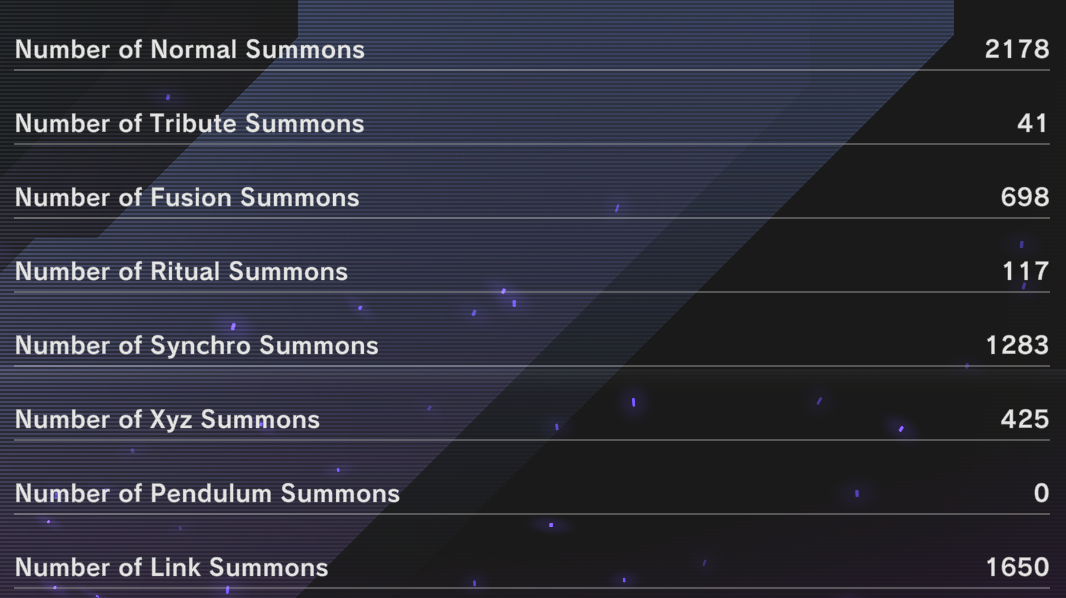The height and width of the screenshot is (598, 1066).
Task: Click the 41 tribute summons count
Action: coord(1032,124)
